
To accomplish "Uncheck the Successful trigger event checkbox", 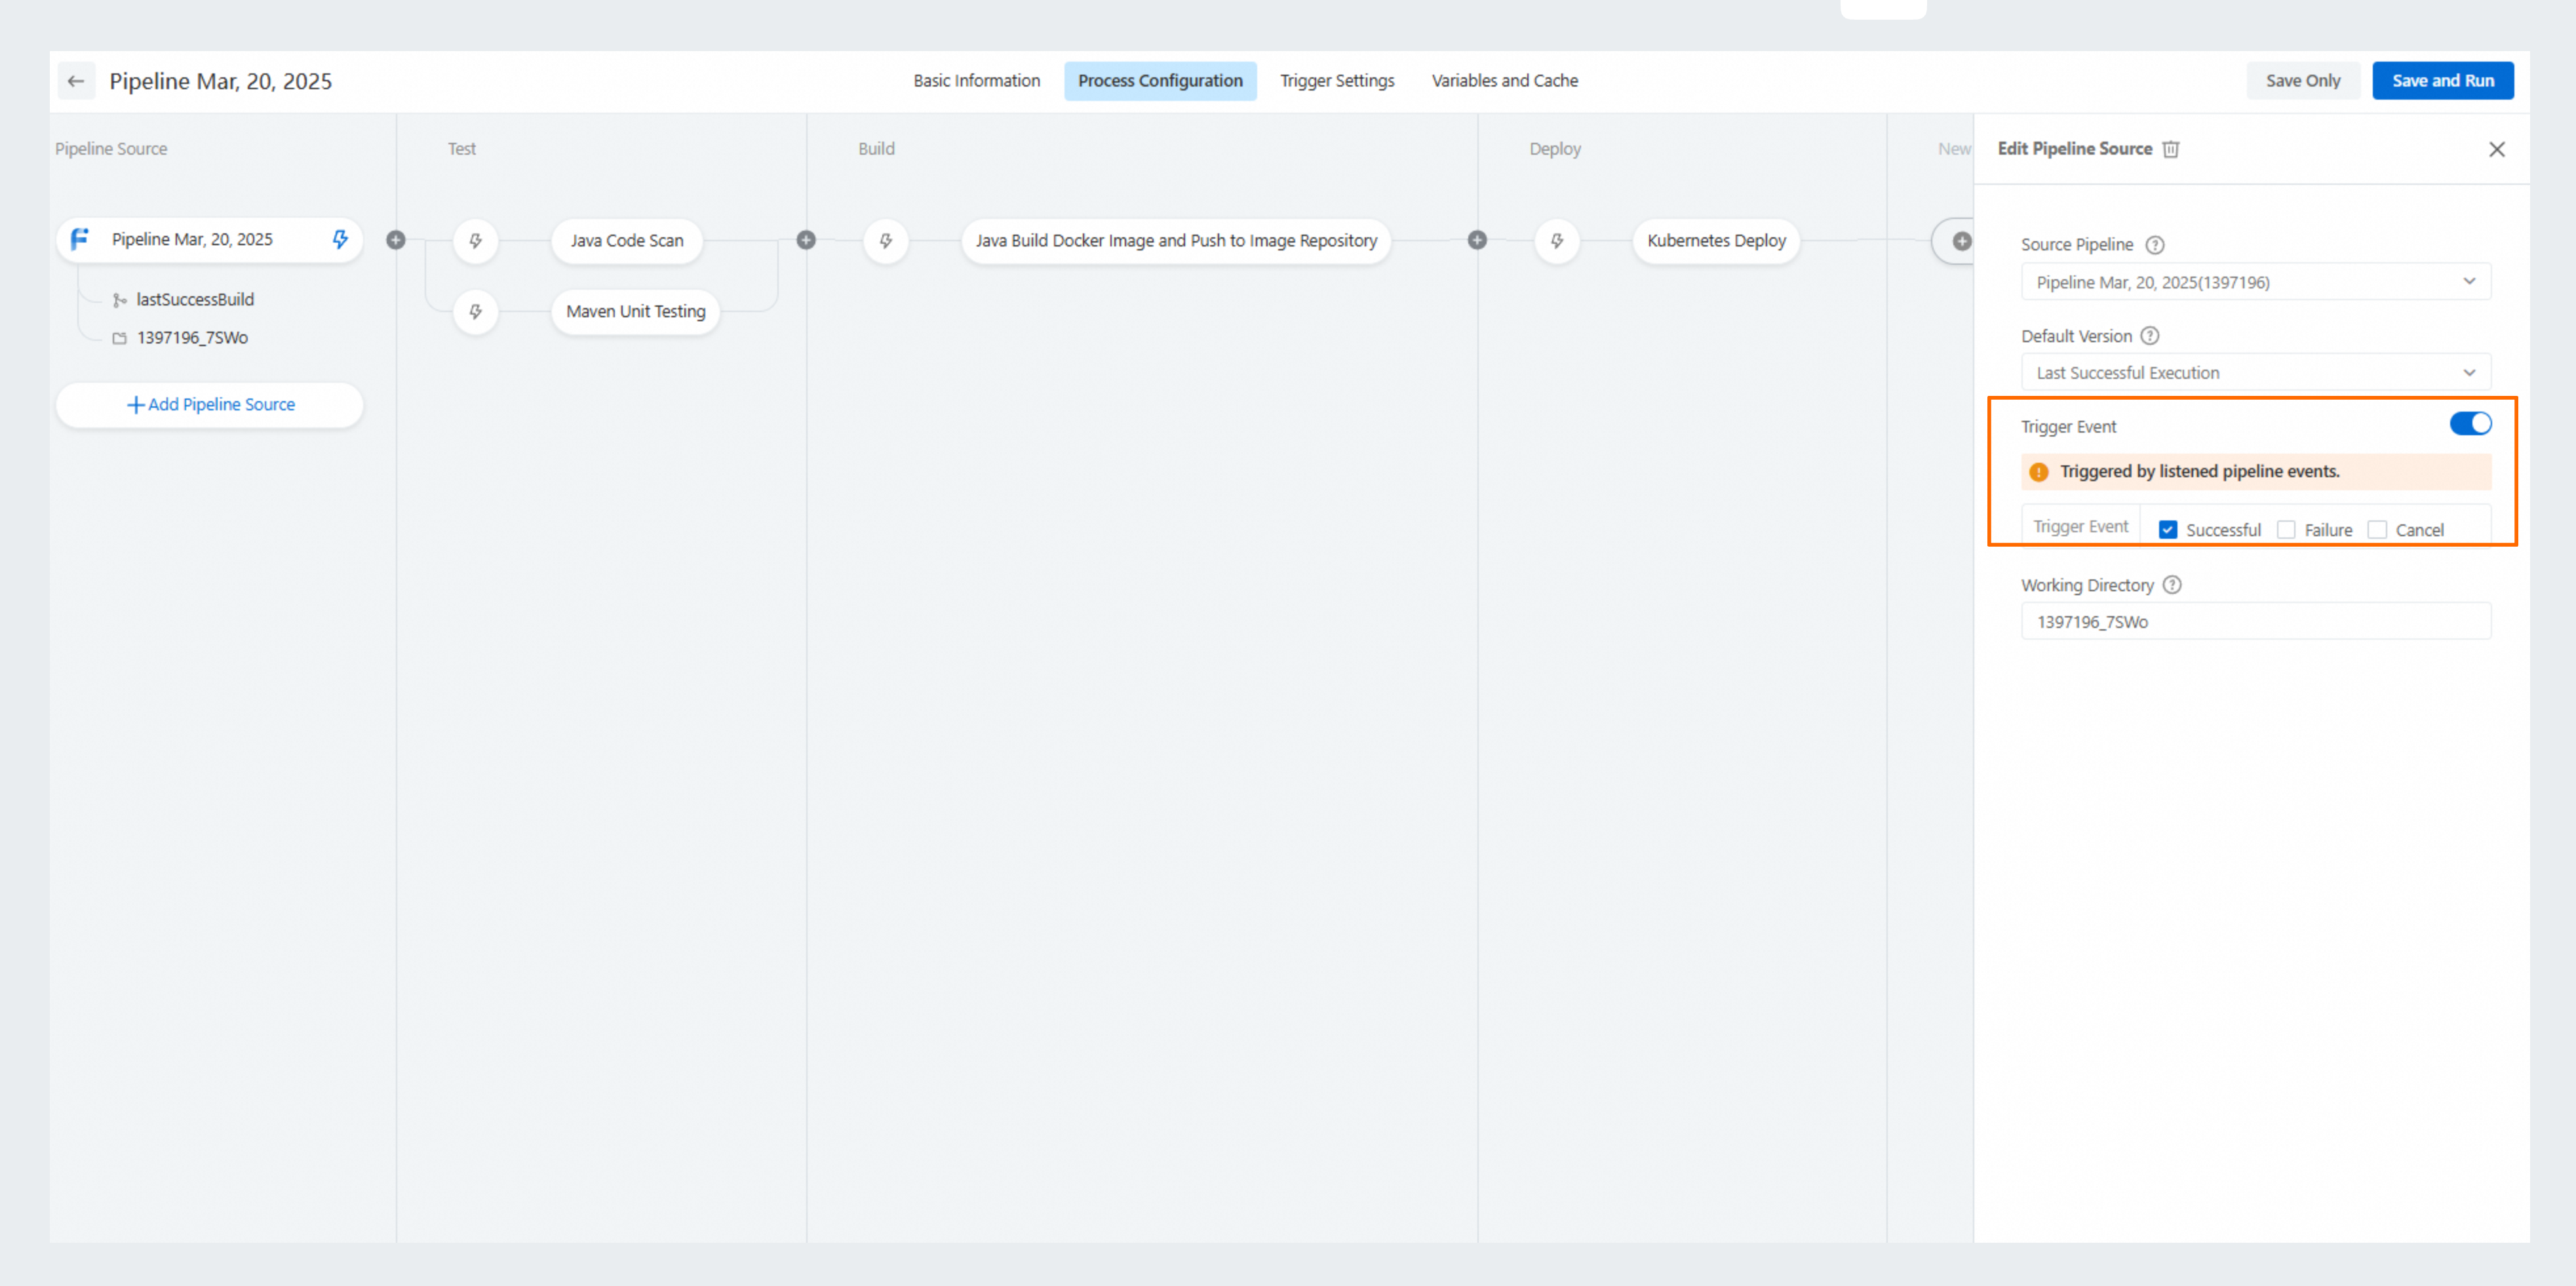I will click(2168, 530).
